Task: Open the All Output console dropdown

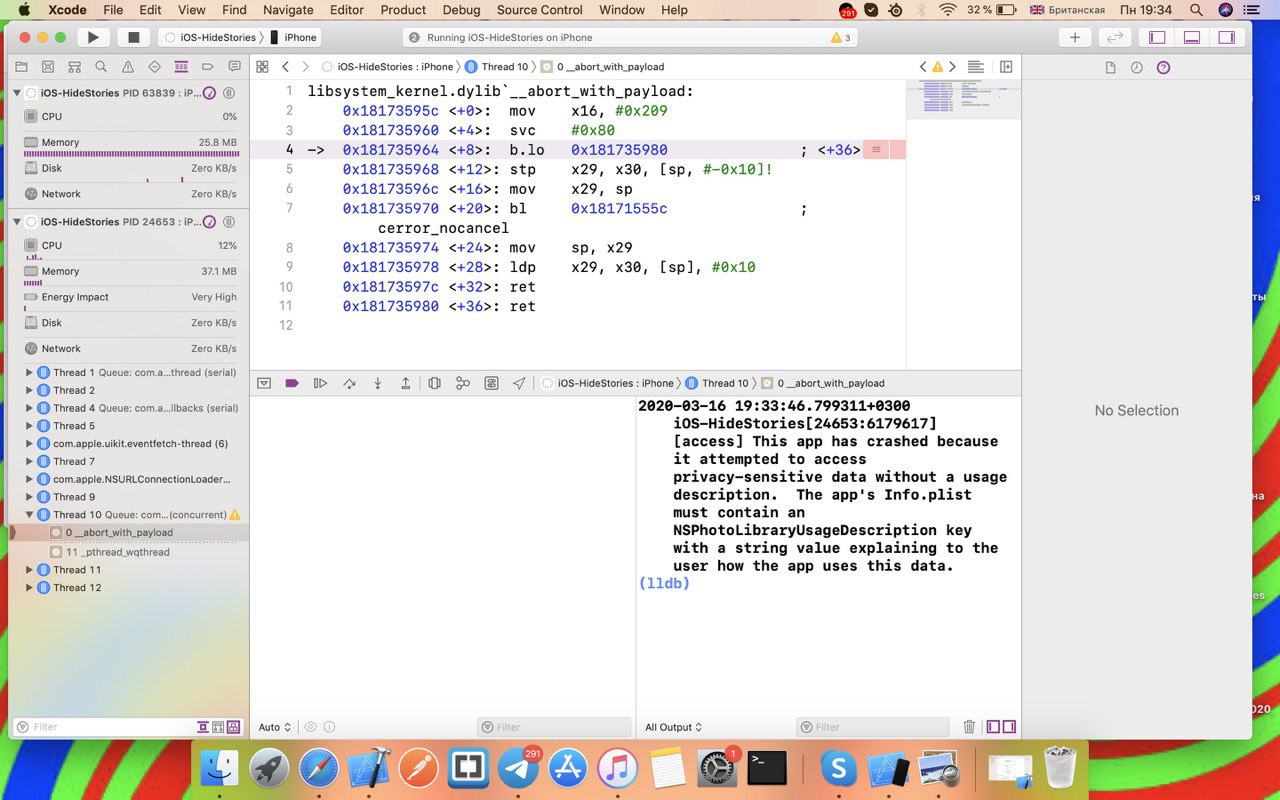Action: click(673, 727)
